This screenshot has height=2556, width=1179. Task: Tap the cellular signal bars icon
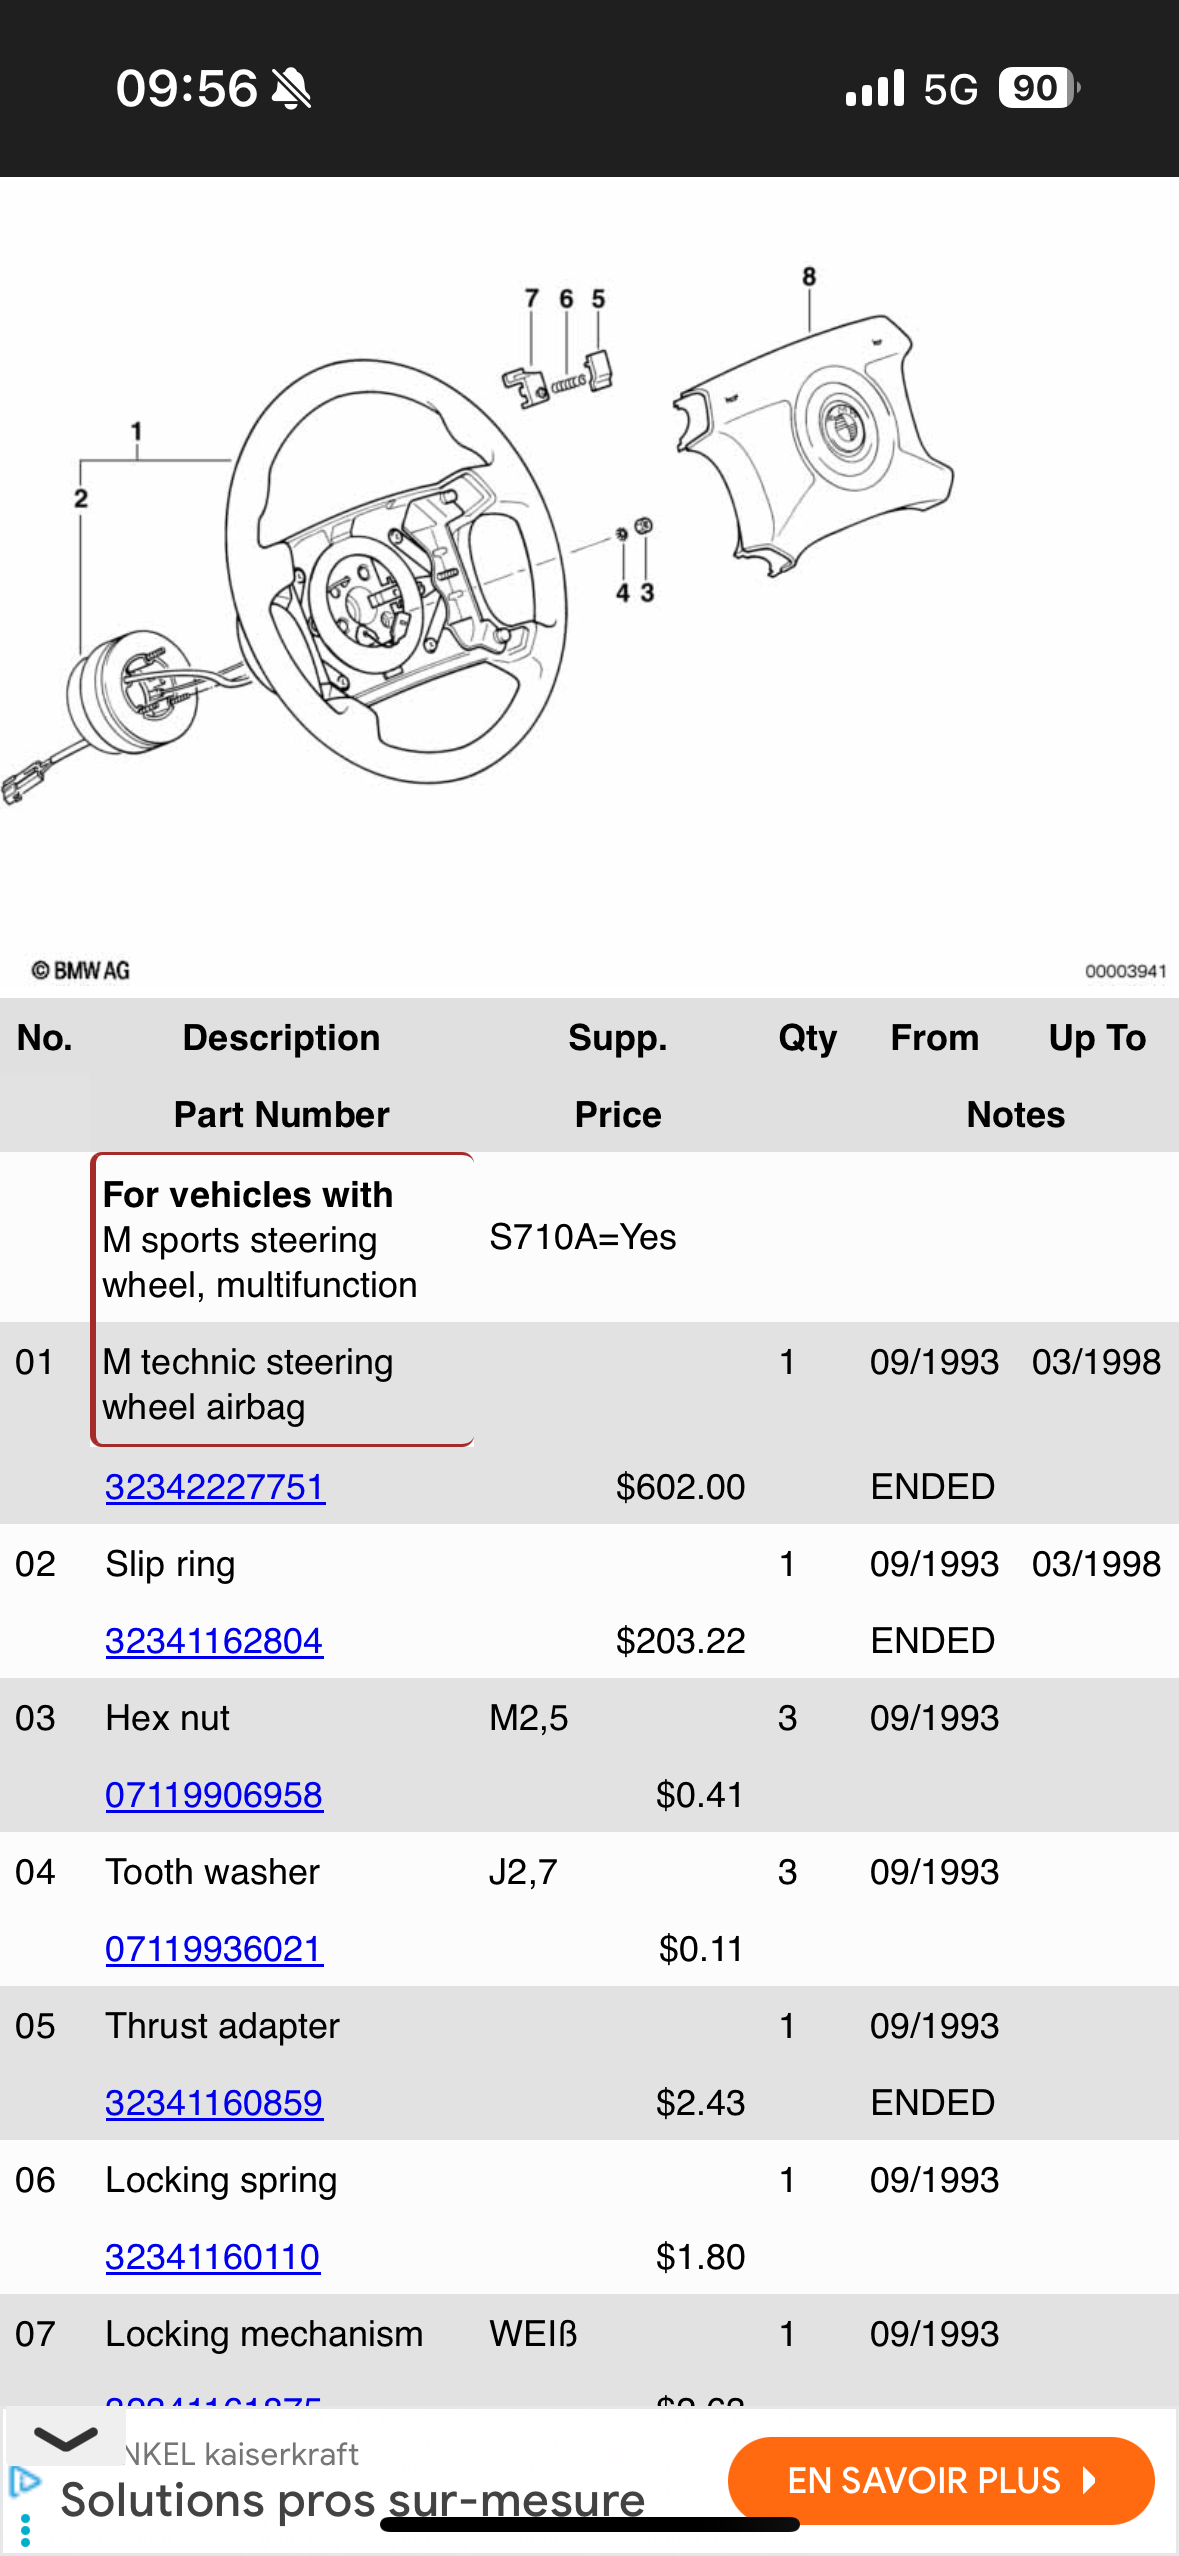(875, 88)
